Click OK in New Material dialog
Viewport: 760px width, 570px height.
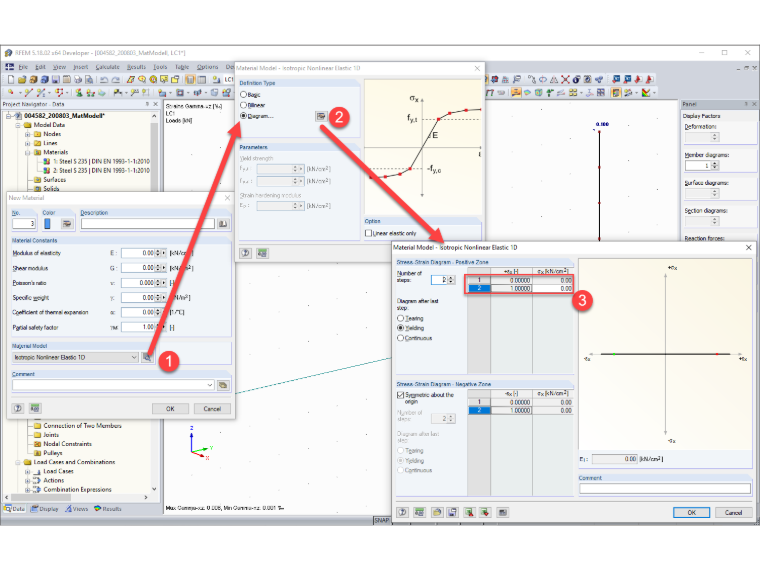click(170, 409)
